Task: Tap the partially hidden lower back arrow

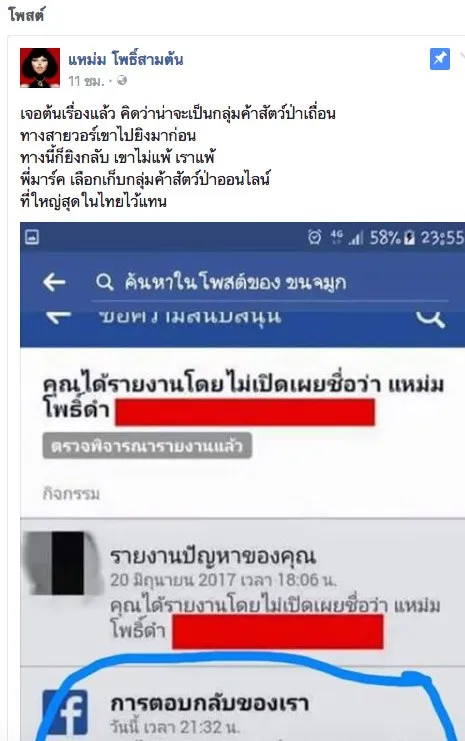Action: pos(59,318)
